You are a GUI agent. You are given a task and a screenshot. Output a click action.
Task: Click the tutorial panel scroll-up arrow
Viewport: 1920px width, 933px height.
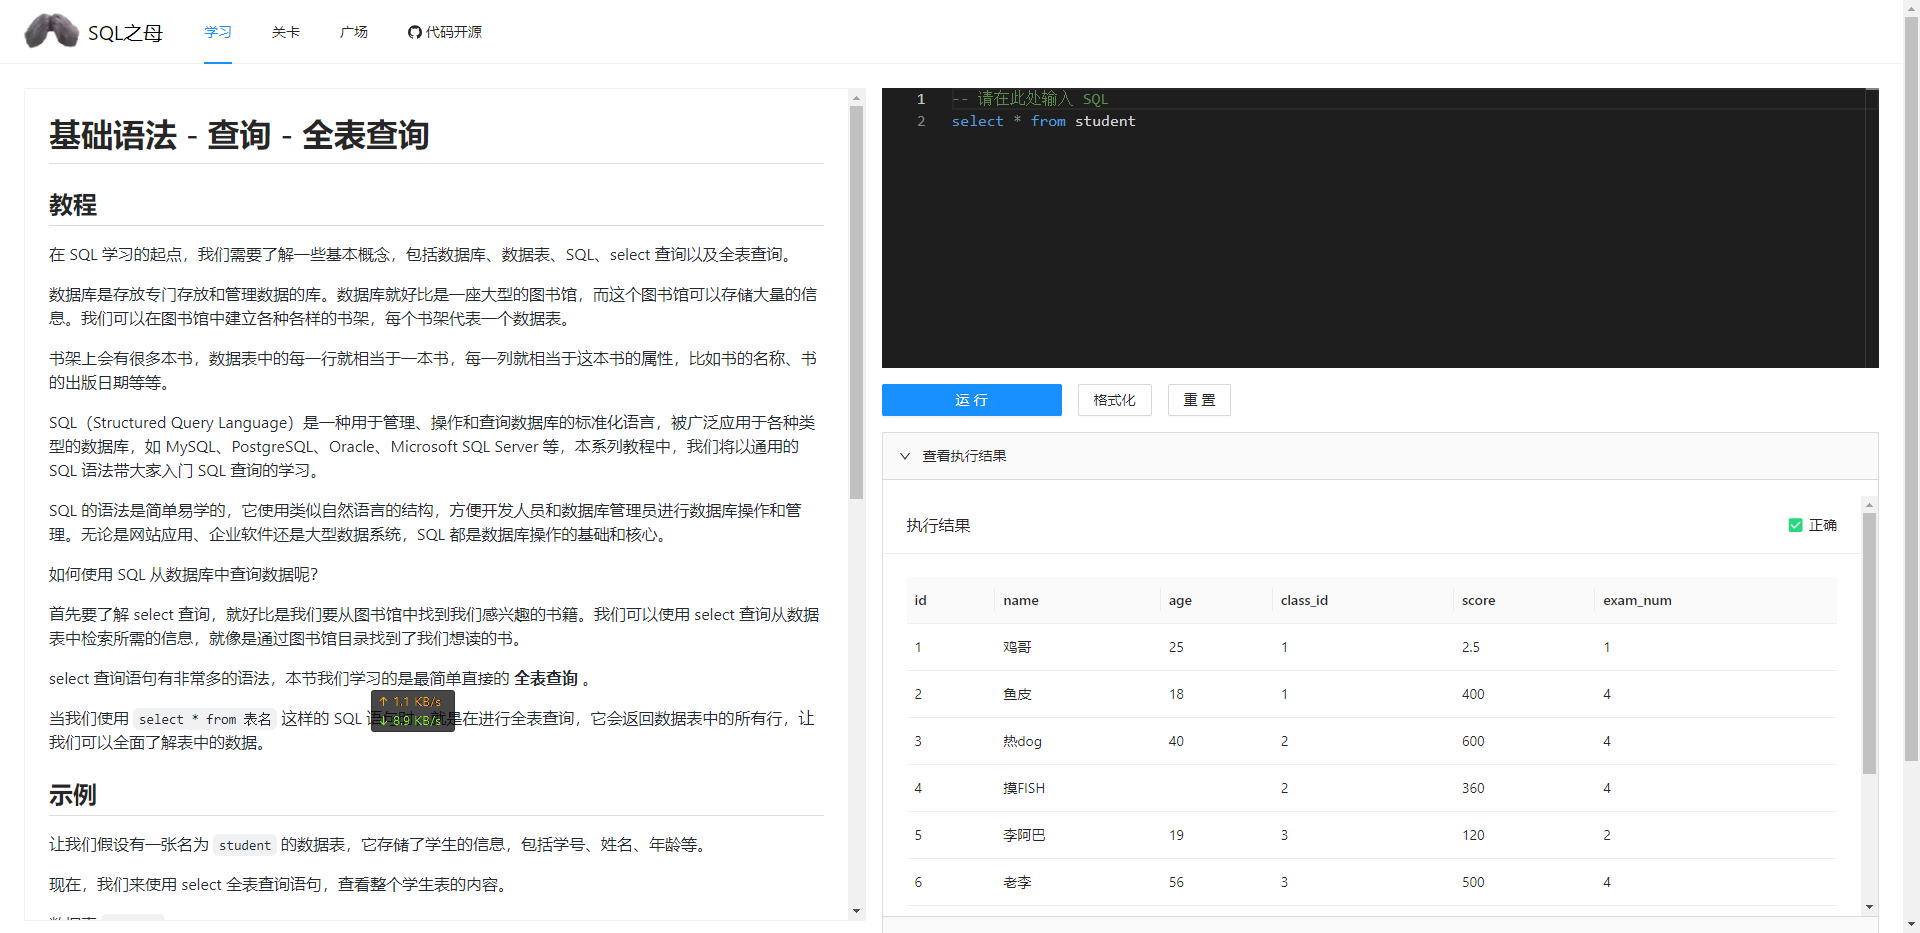click(x=856, y=98)
